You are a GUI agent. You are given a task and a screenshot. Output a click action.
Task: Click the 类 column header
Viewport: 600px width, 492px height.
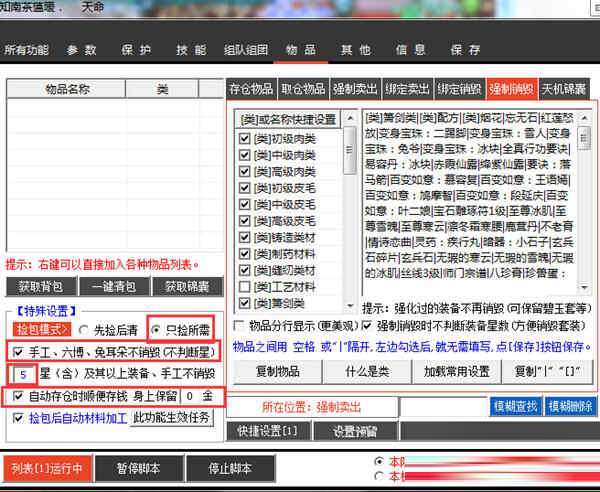coord(162,89)
